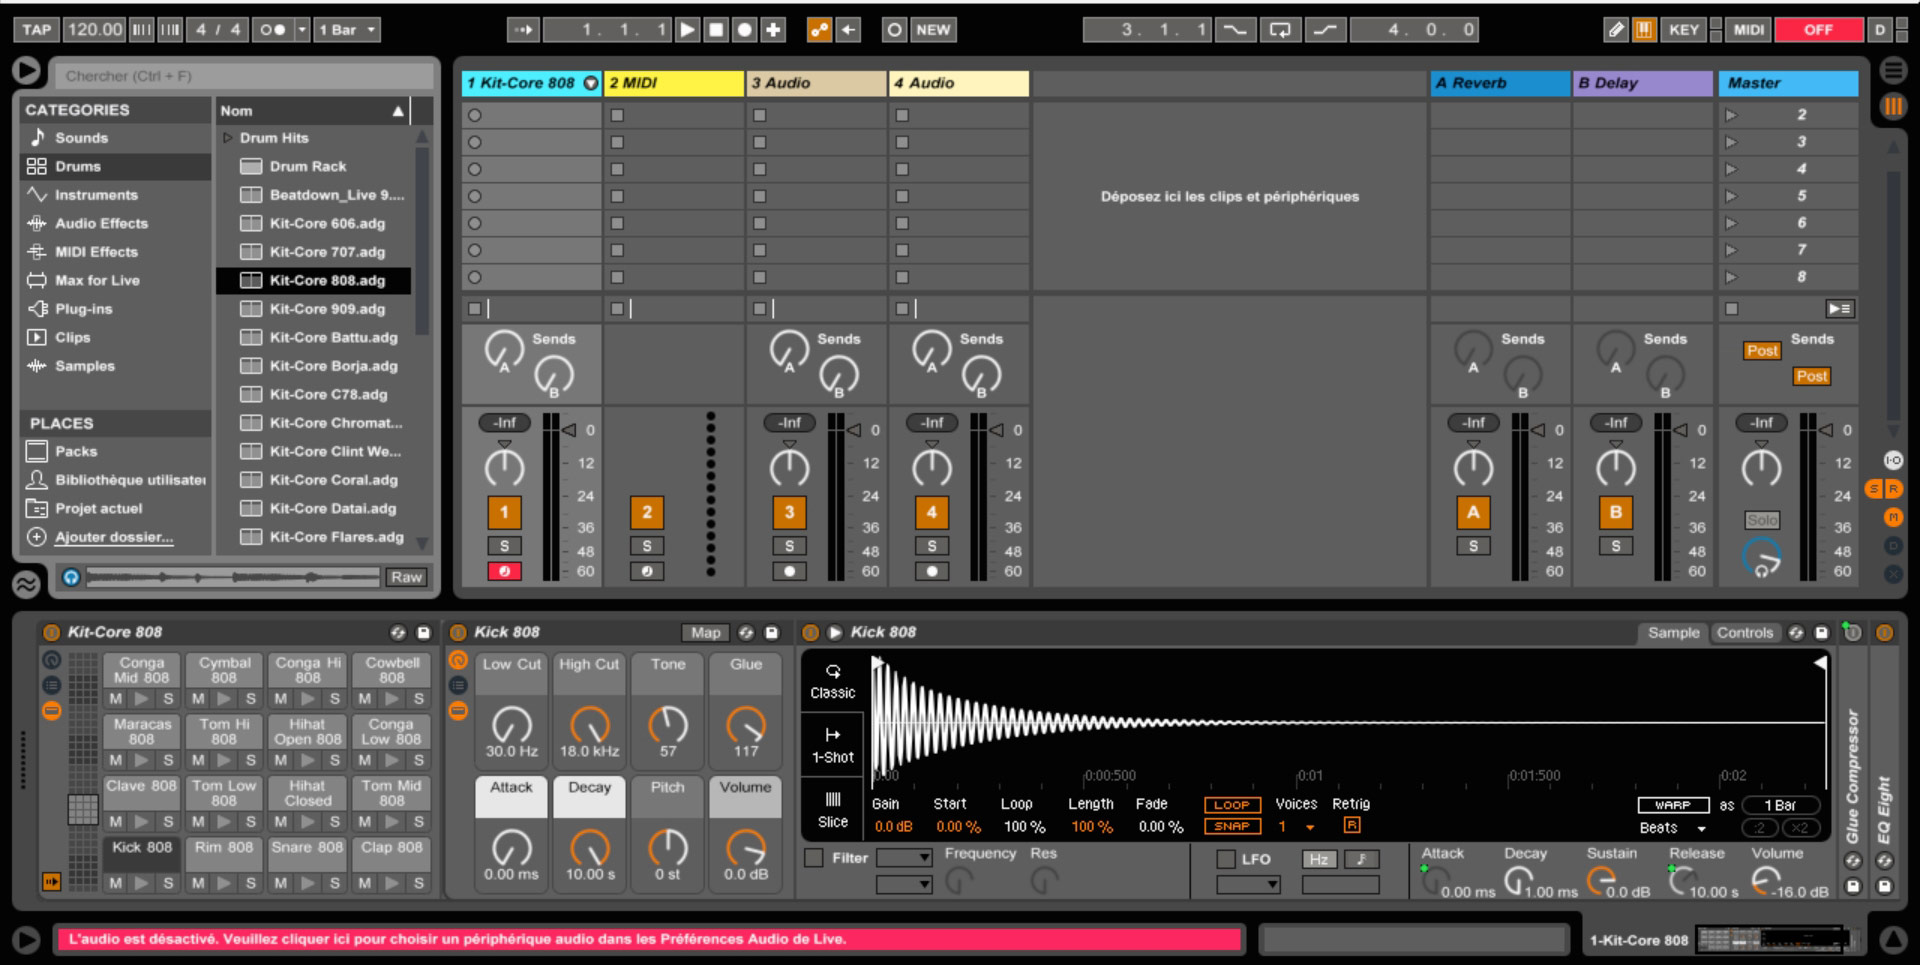Click Hot-Swap icon on Kick 808 rack

pyautogui.click(x=746, y=632)
